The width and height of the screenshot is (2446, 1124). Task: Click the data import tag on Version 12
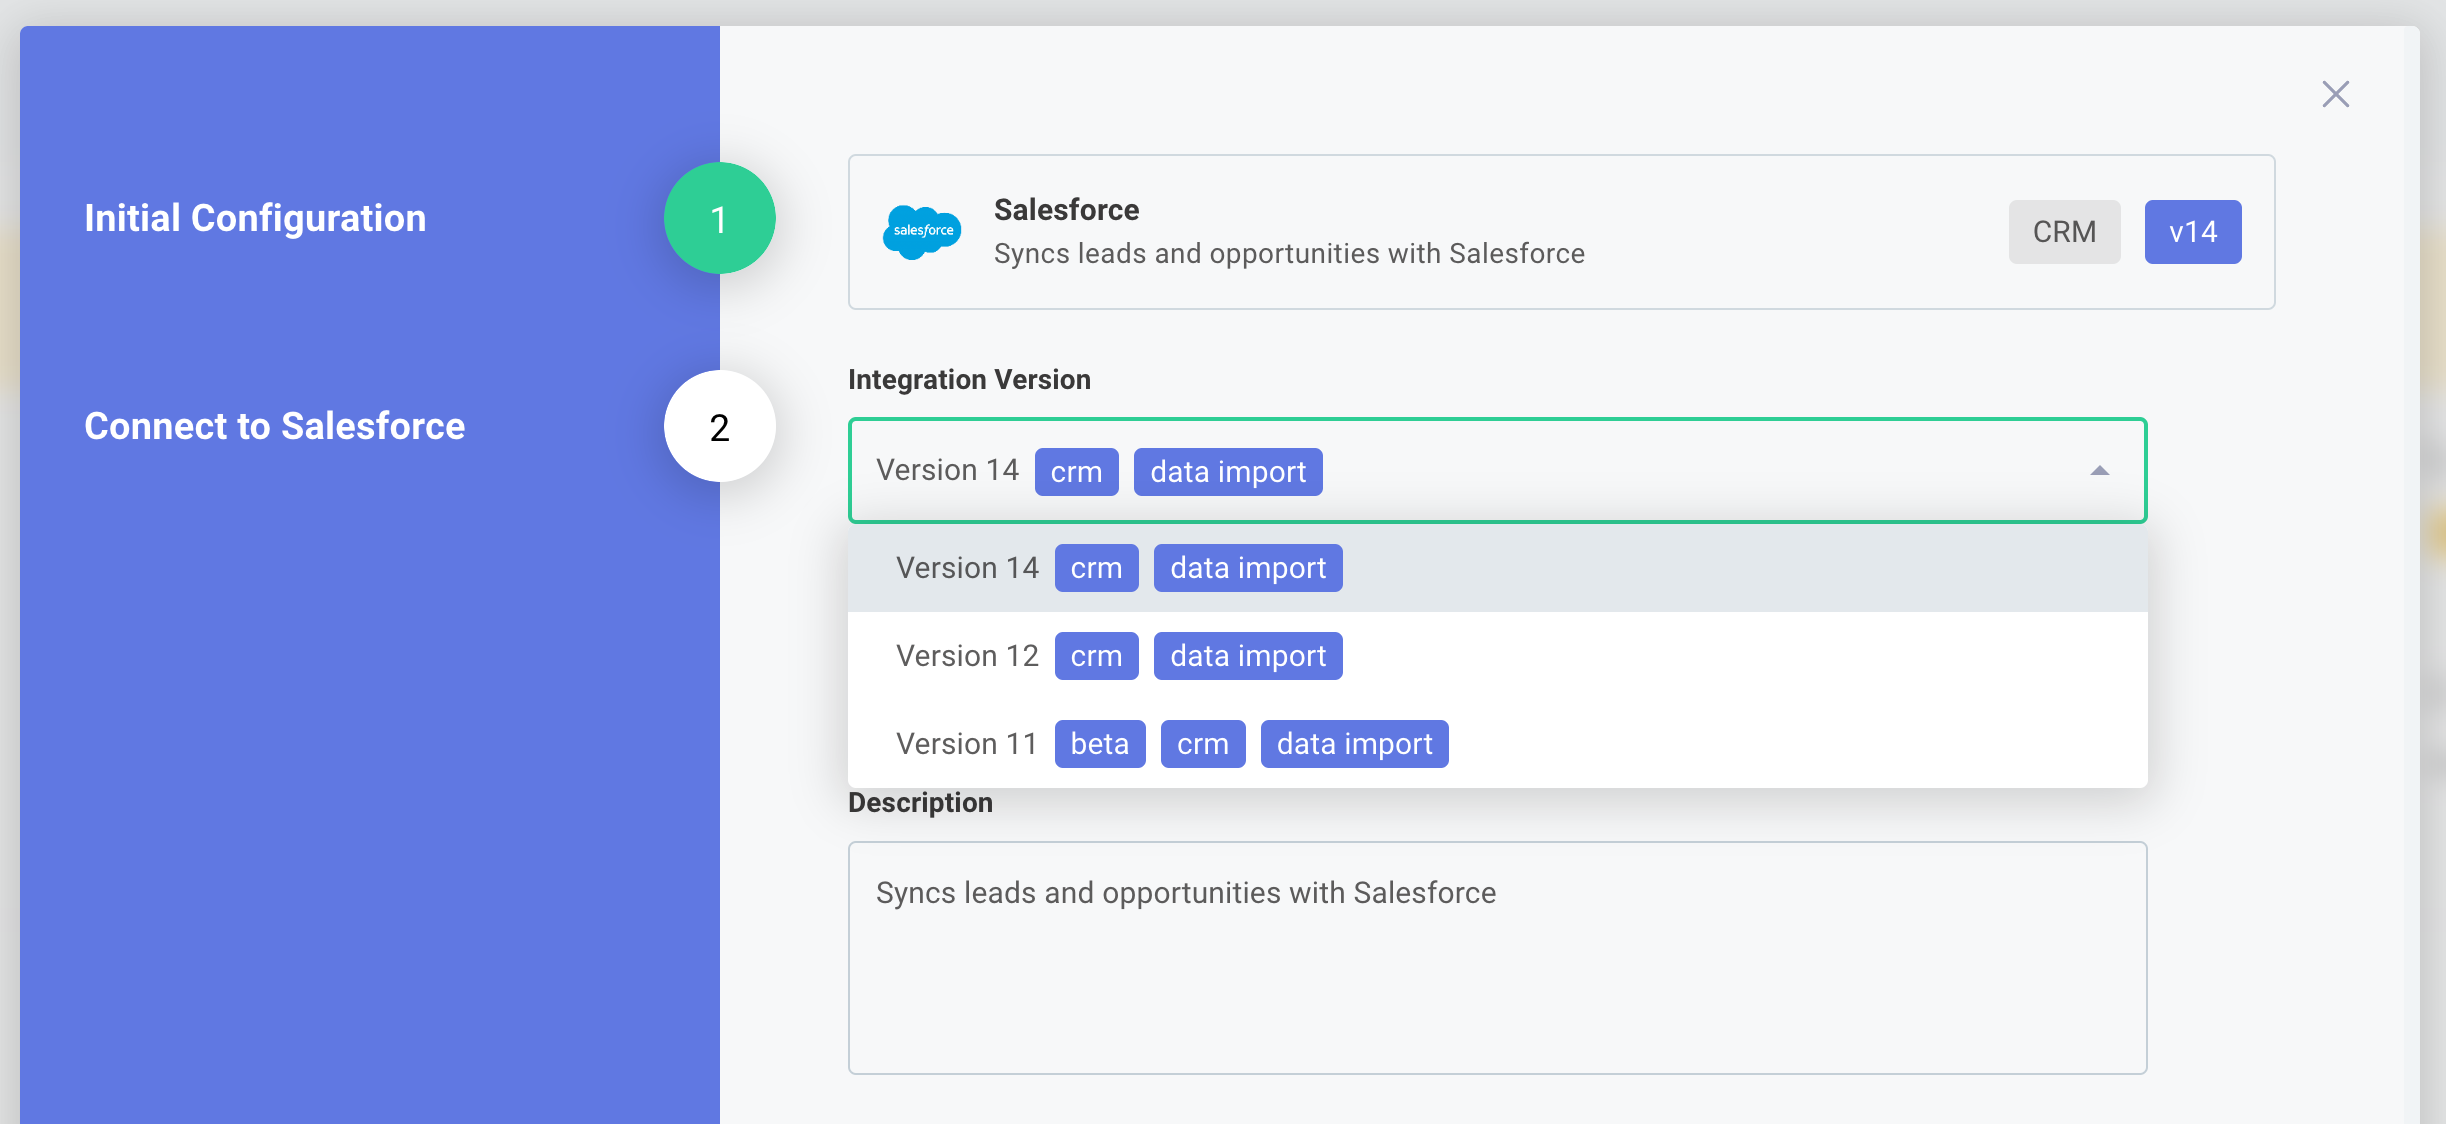click(1247, 655)
